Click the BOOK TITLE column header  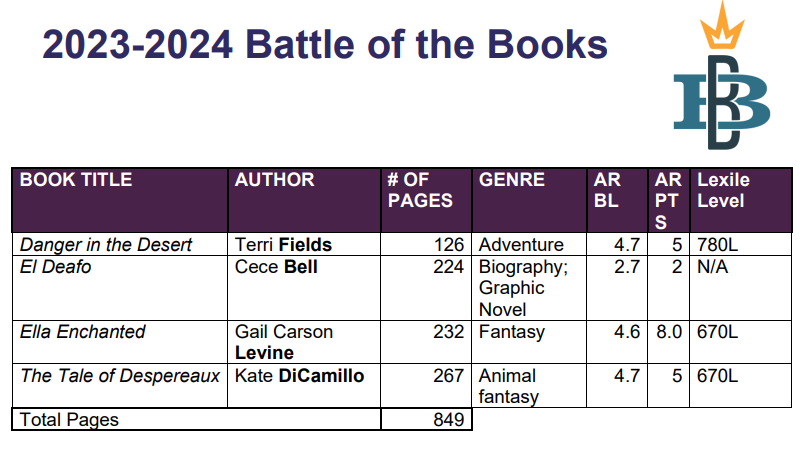tap(120, 200)
